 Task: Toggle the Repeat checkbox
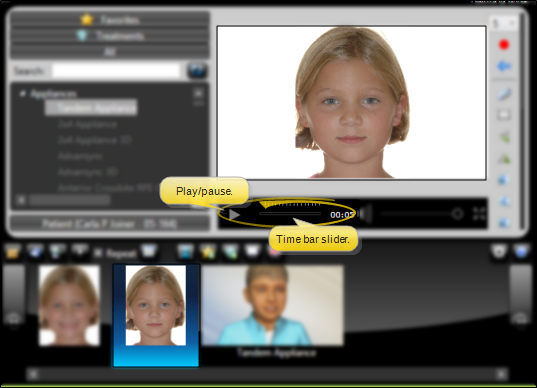(98, 253)
